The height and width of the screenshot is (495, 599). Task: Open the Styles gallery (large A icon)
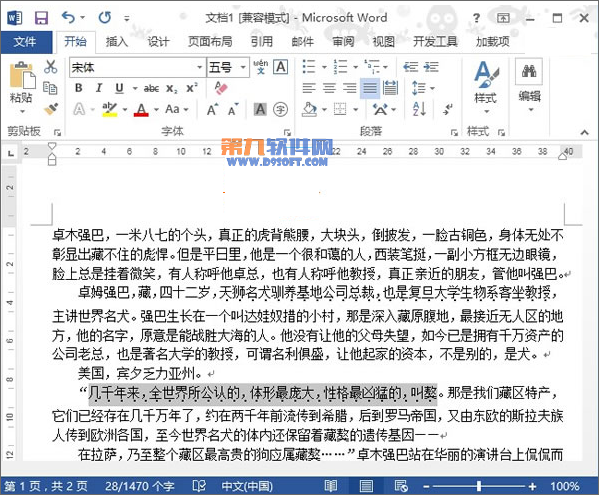[x=486, y=74]
